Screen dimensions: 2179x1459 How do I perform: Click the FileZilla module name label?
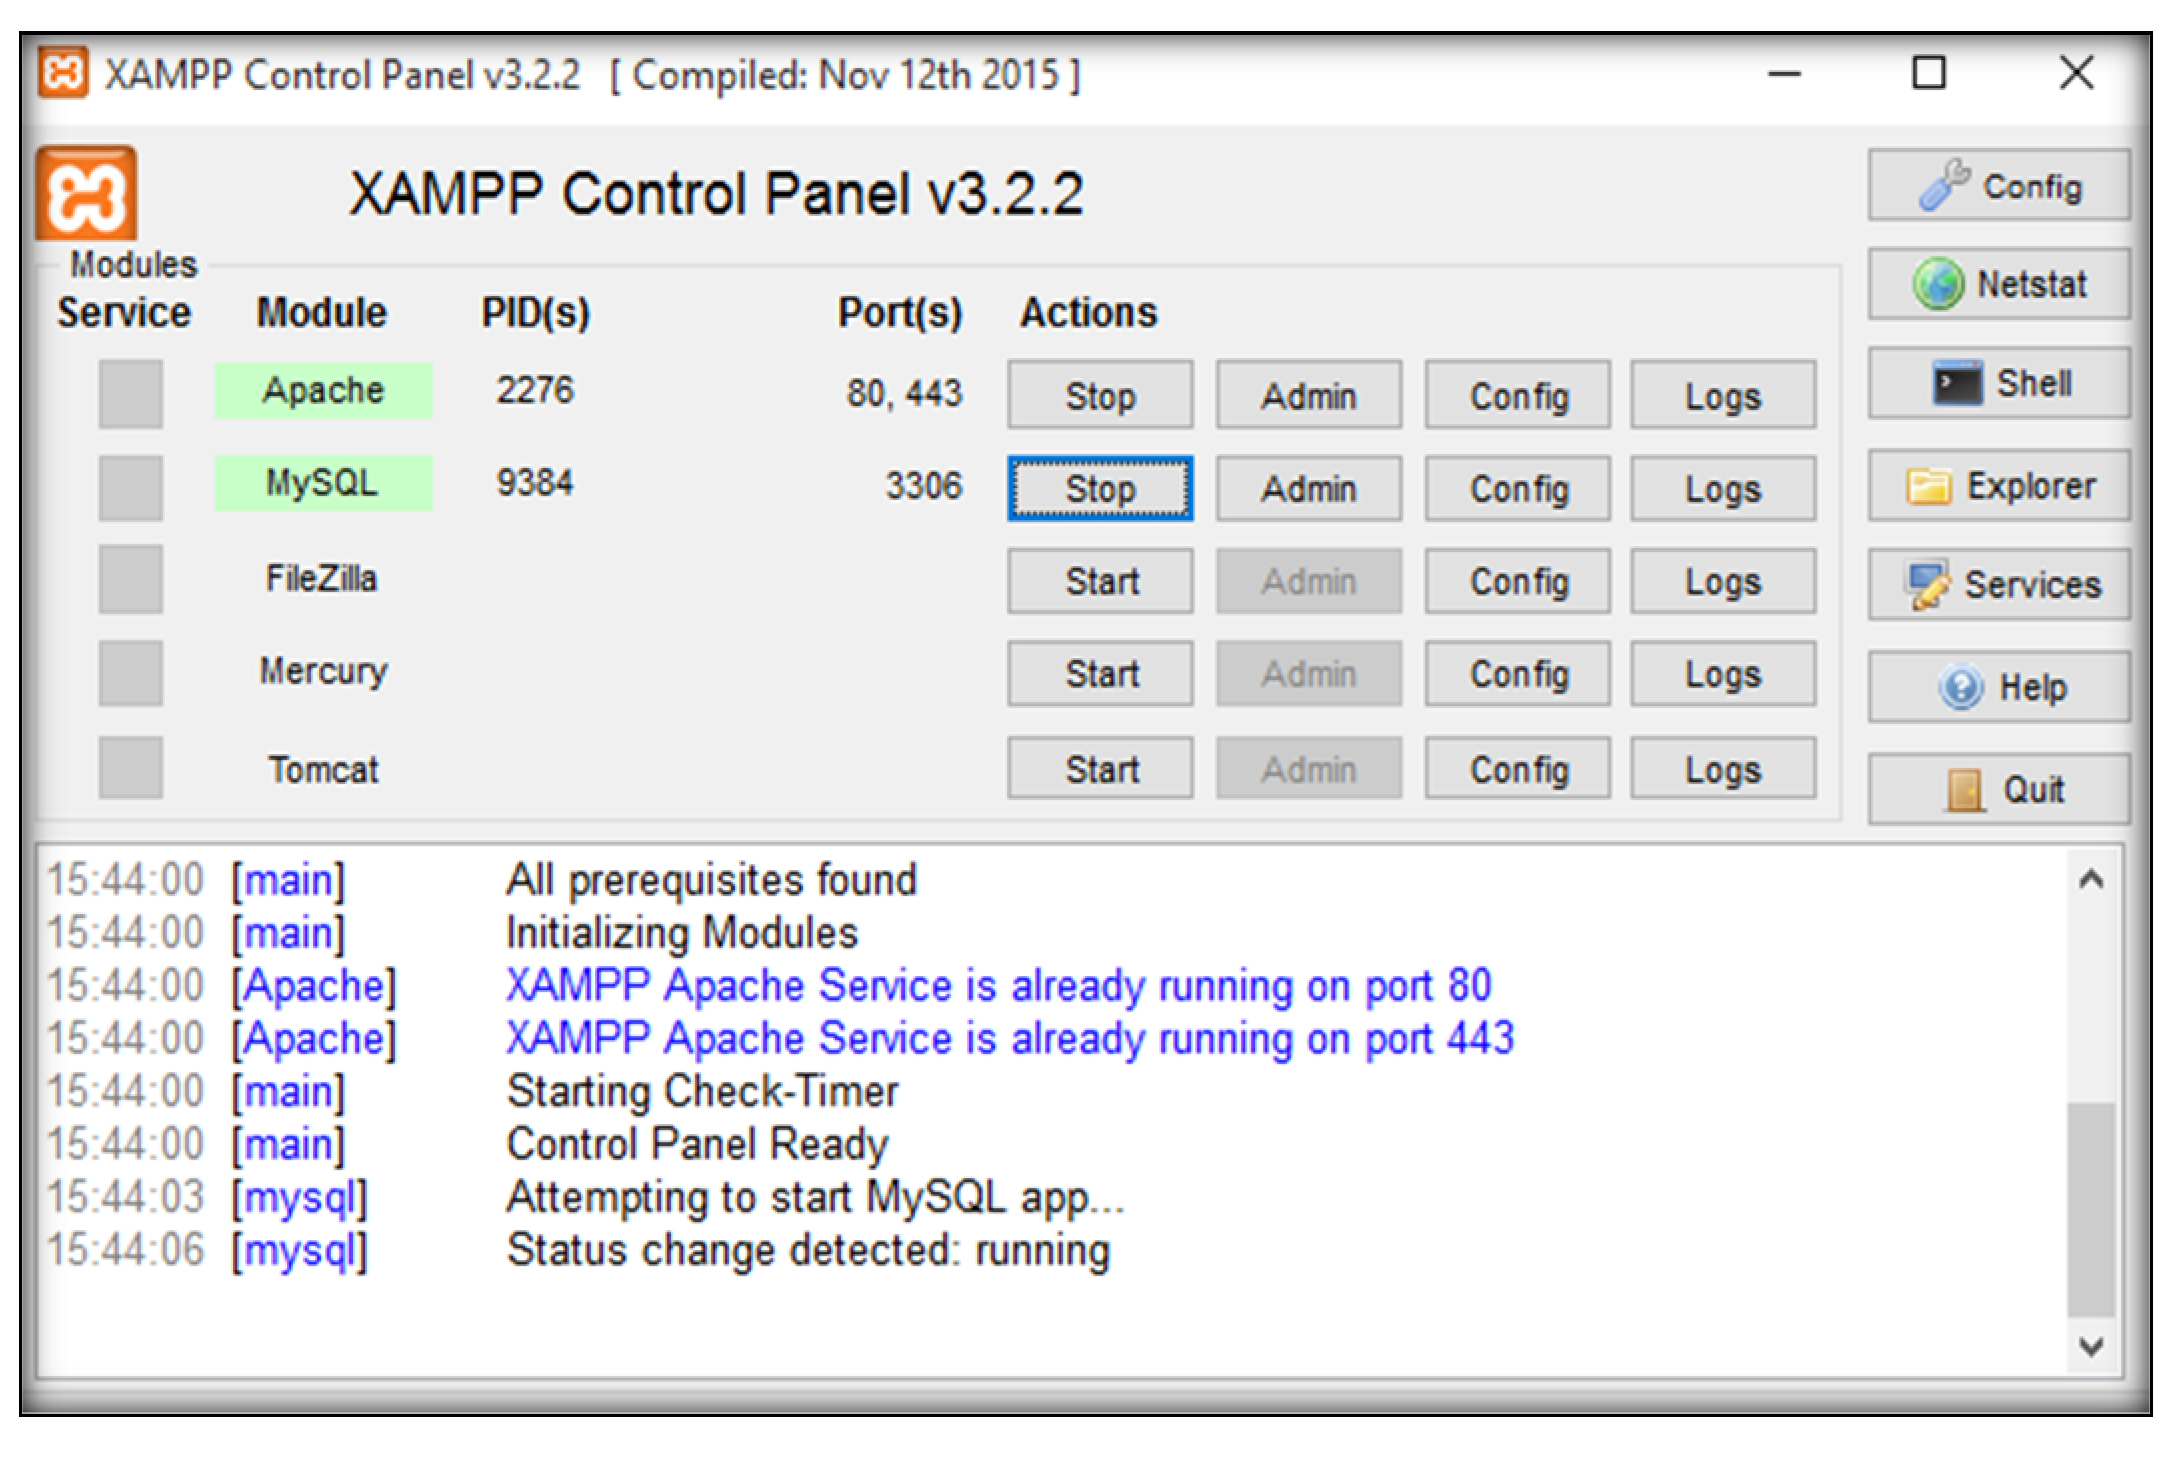click(x=321, y=578)
